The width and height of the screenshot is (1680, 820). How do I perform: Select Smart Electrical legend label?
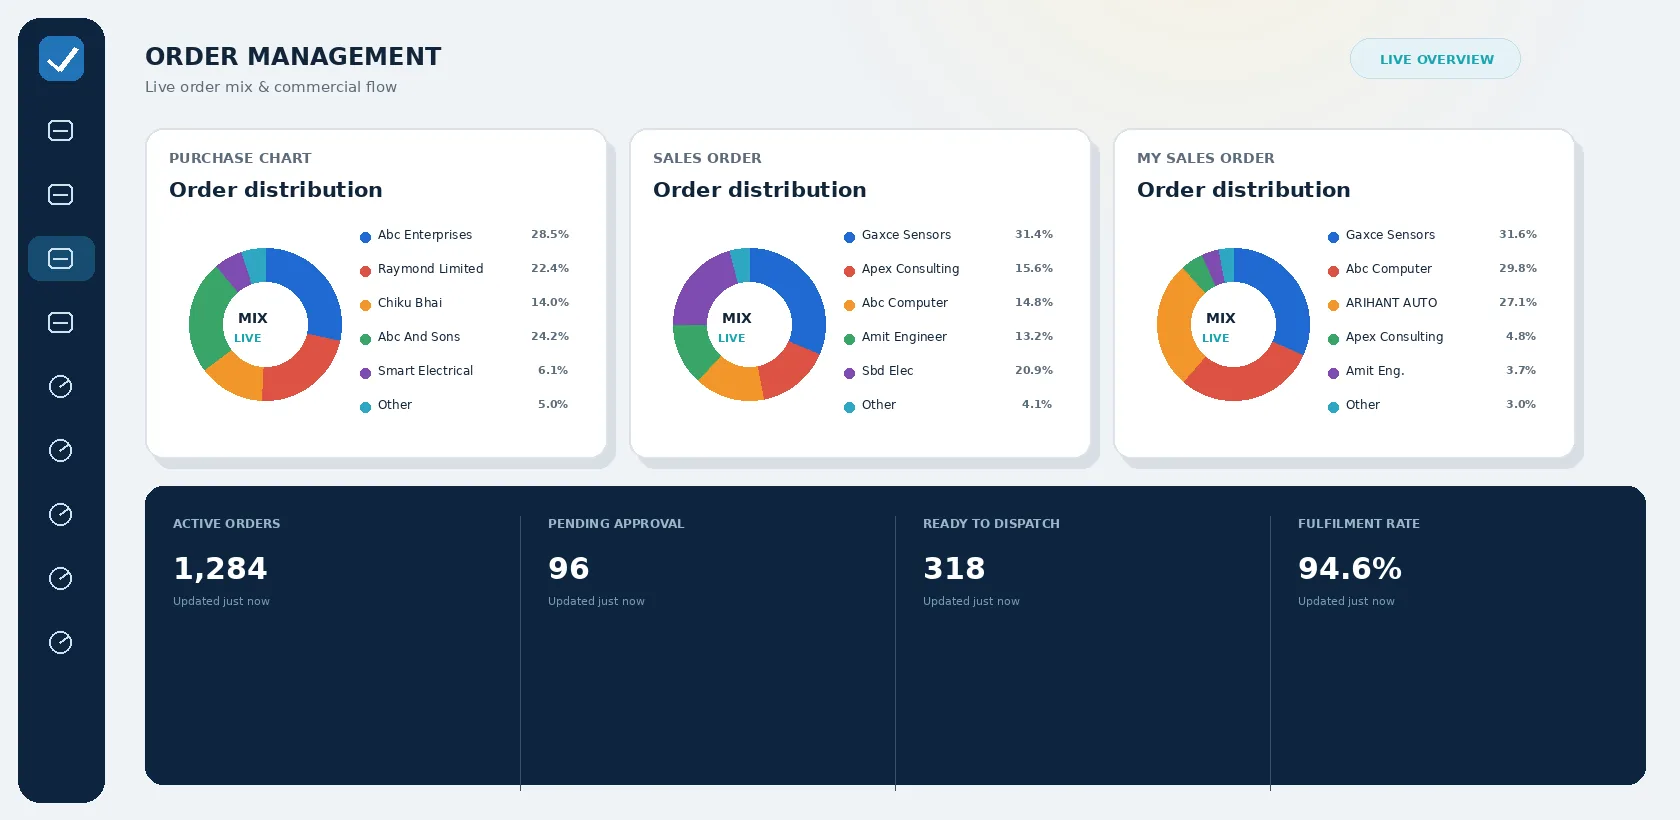tap(425, 371)
